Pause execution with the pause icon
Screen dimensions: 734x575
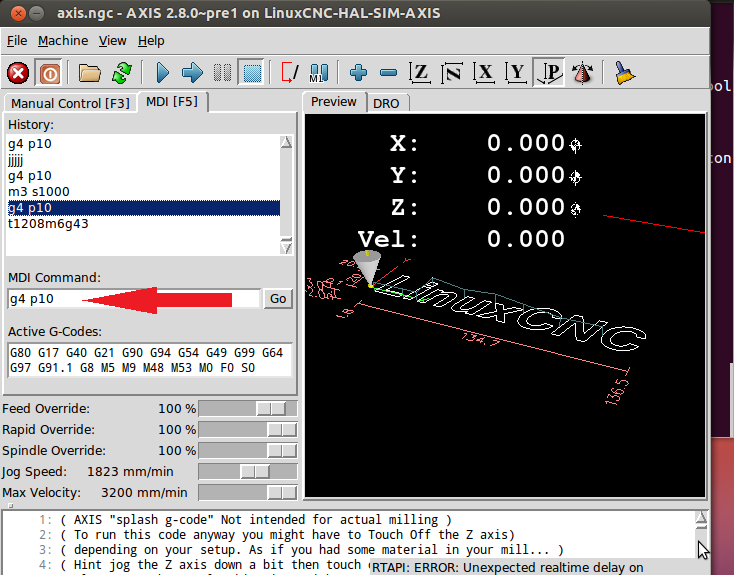coord(222,73)
